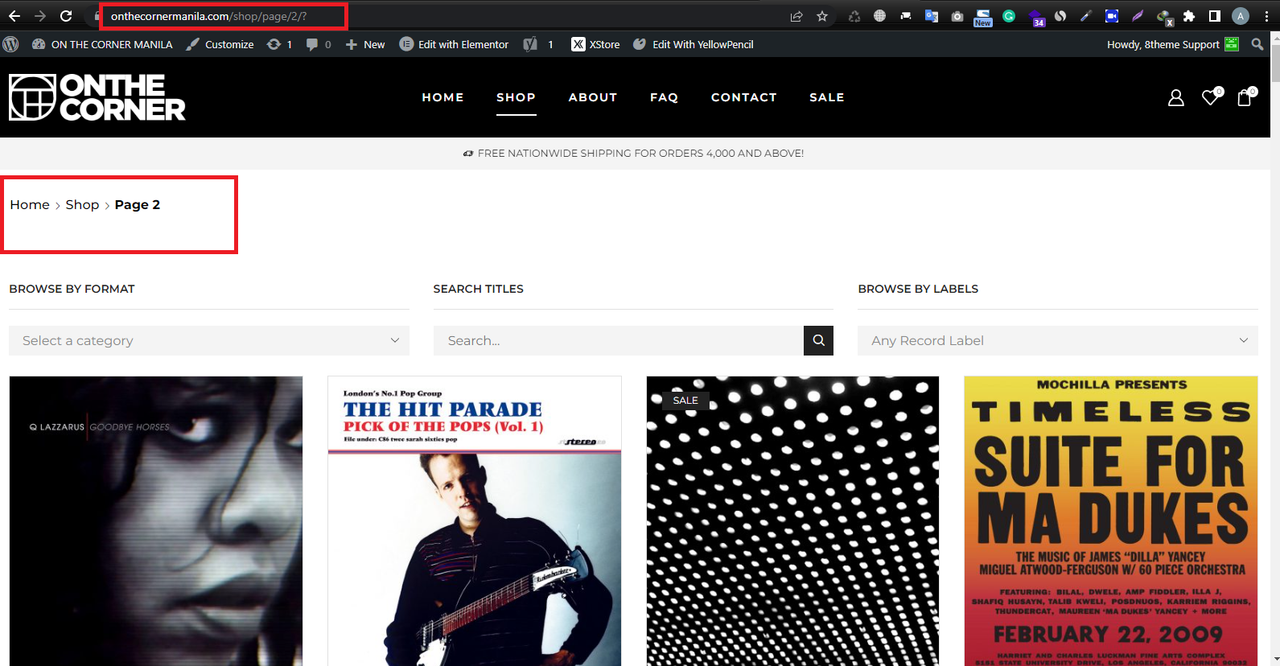Click the browser forward arrow
The width and height of the screenshot is (1280, 666).
click(x=40, y=16)
